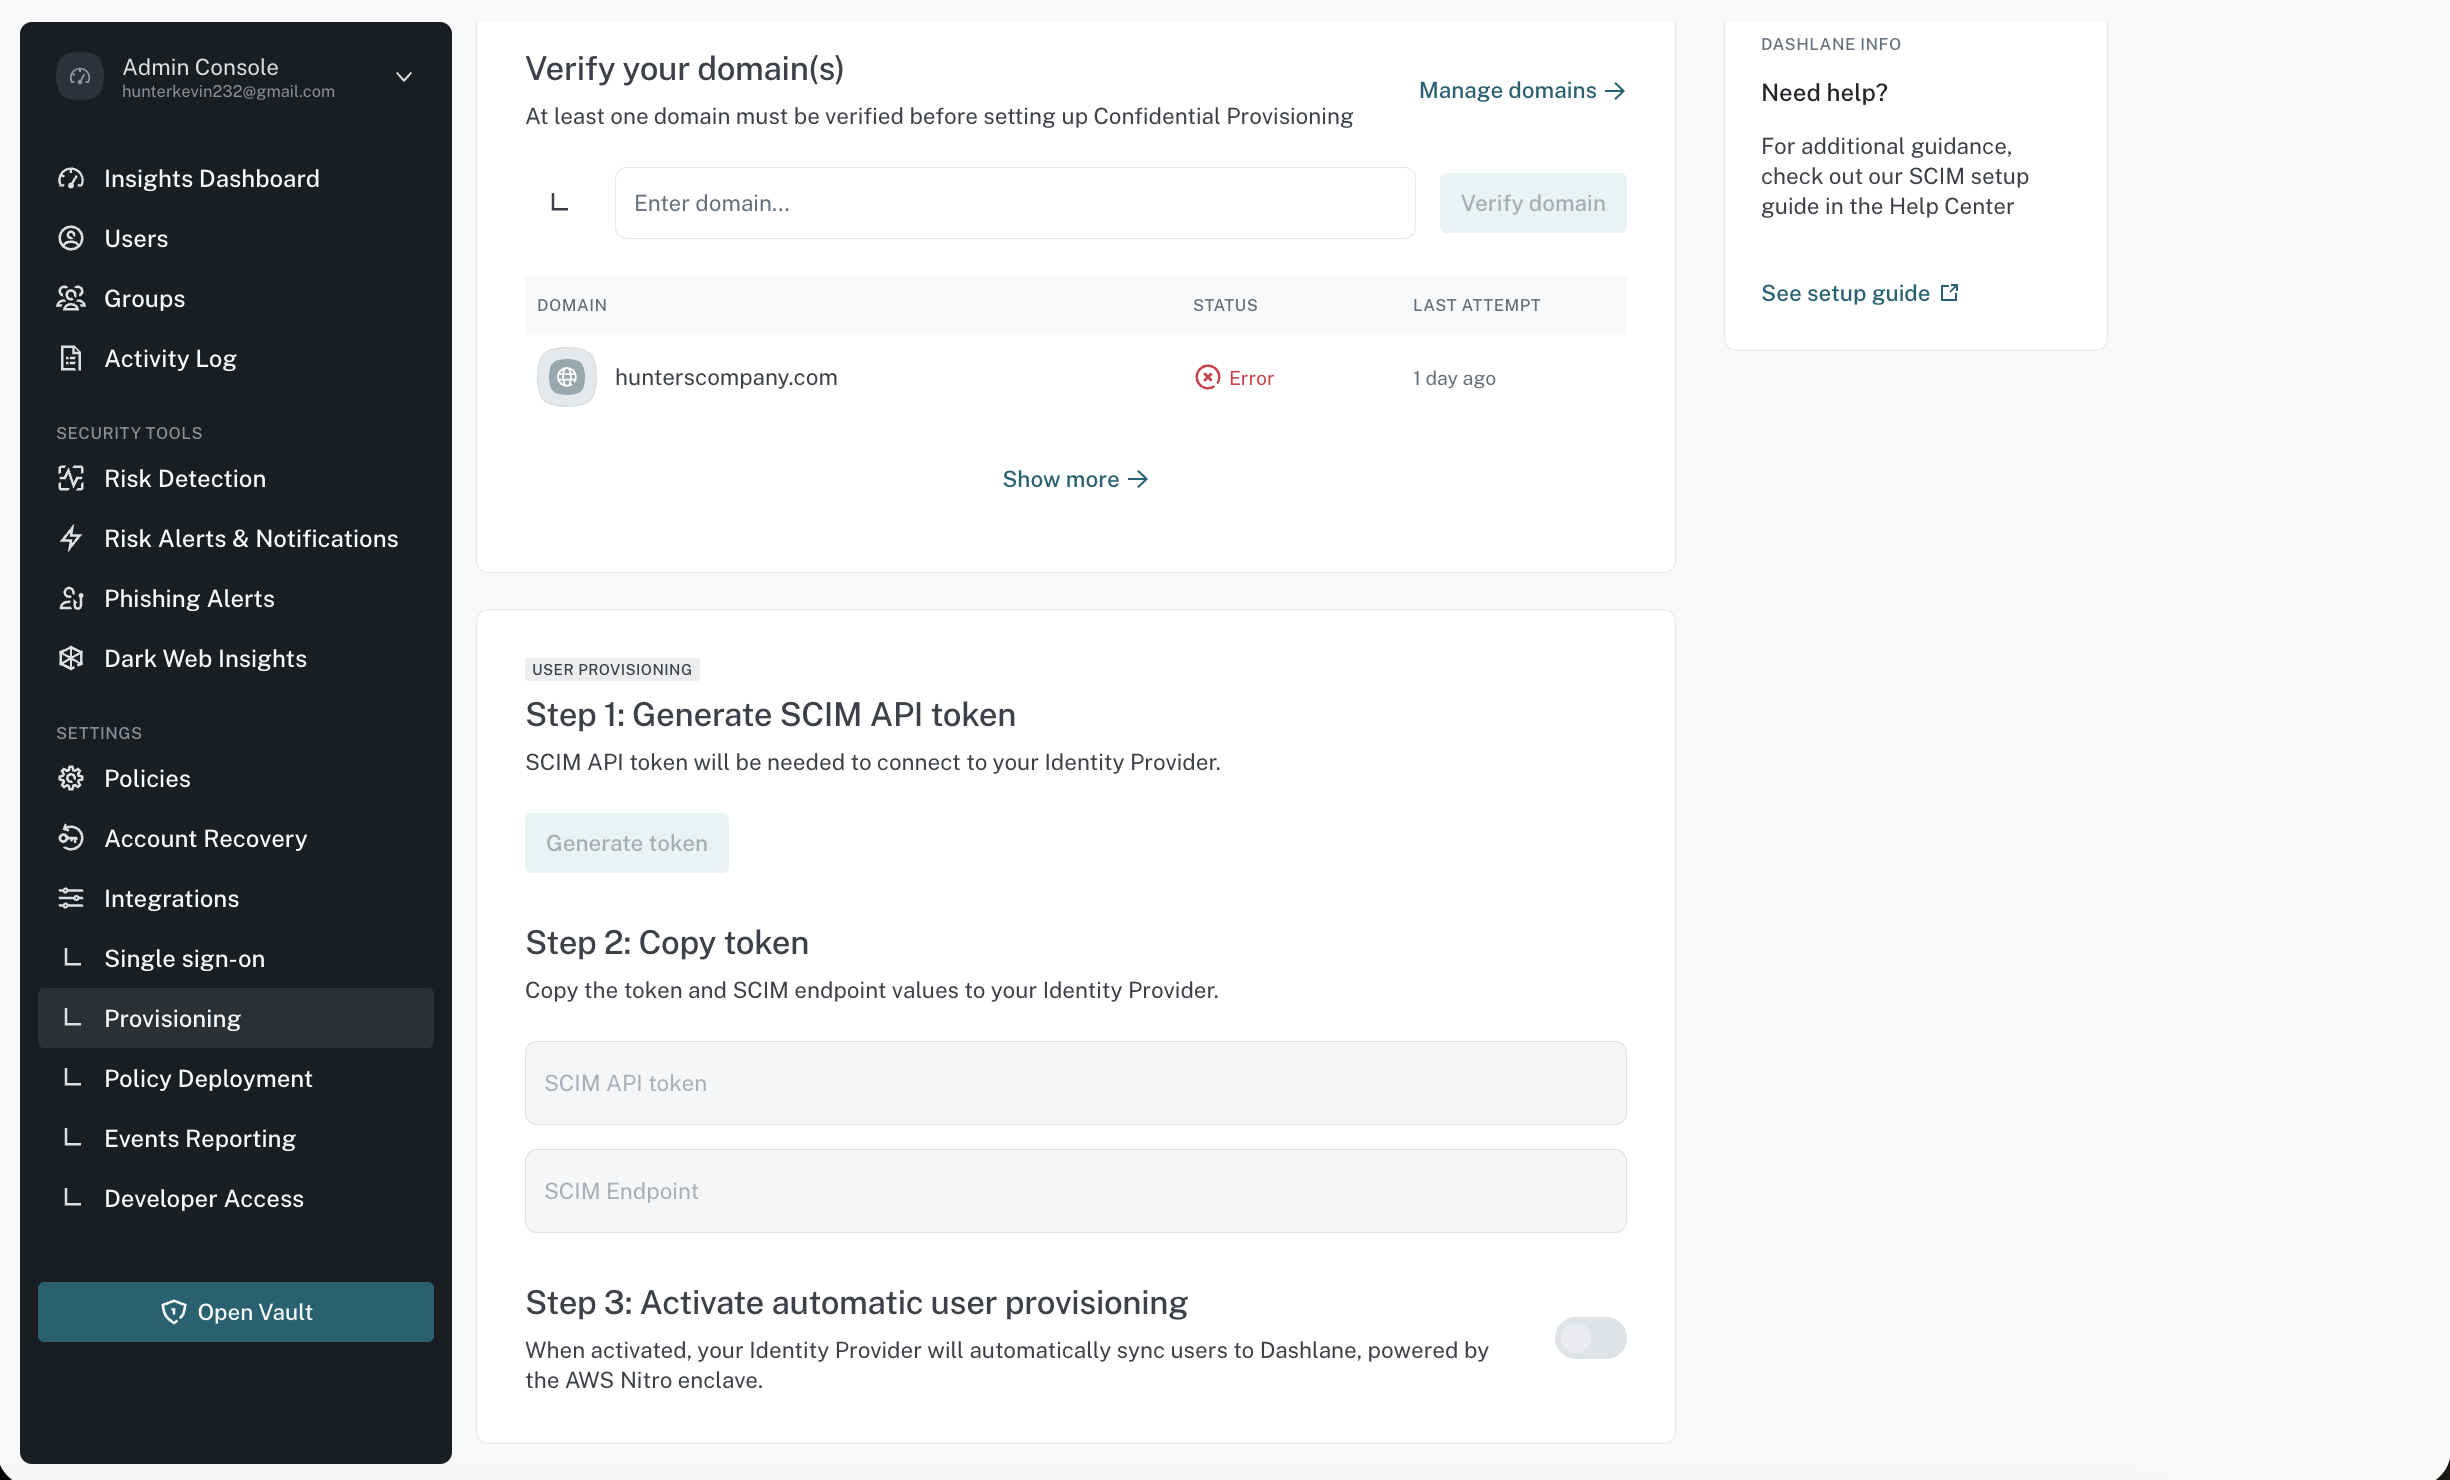This screenshot has height=1480, width=2450.
Task: Click the shield icon on Open Vault
Action: [x=174, y=1312]
